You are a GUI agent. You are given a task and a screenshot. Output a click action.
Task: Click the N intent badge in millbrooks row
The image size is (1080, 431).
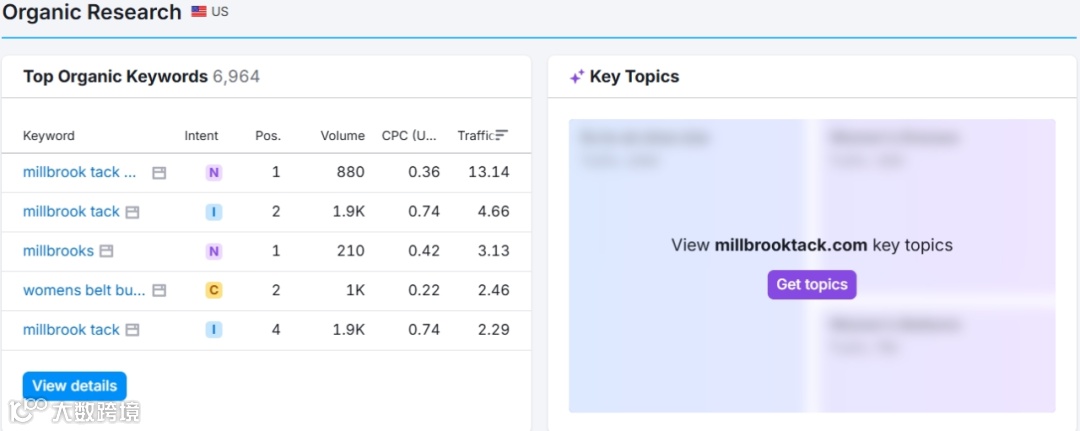tap(214, 251)
